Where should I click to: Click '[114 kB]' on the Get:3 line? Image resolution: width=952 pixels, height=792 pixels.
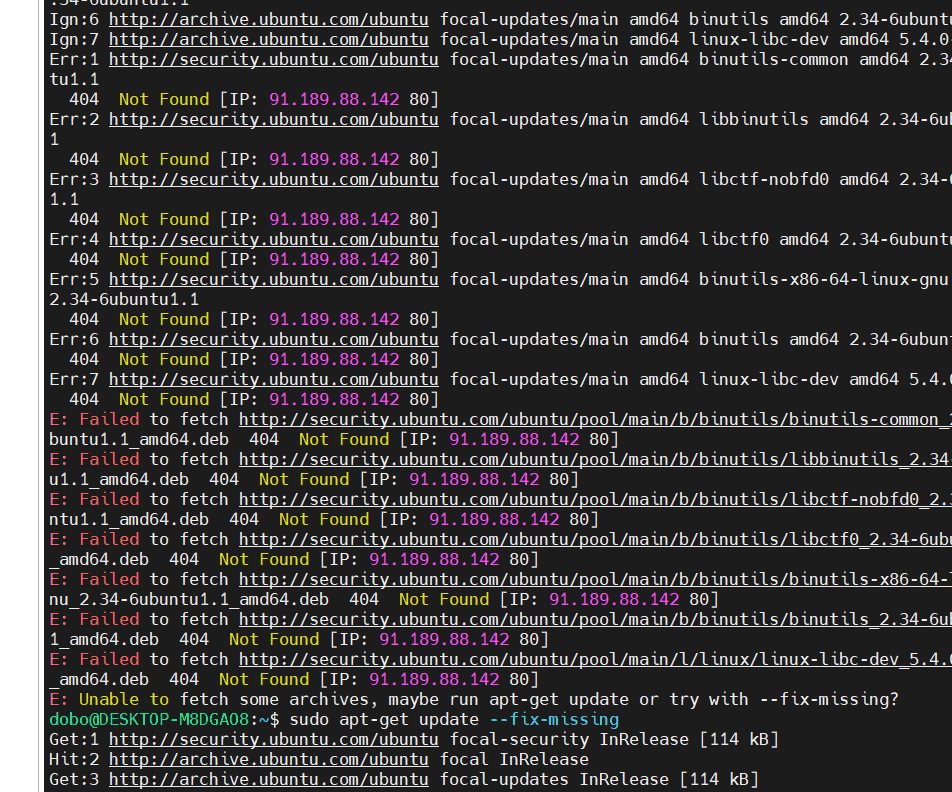coord(719,780)
